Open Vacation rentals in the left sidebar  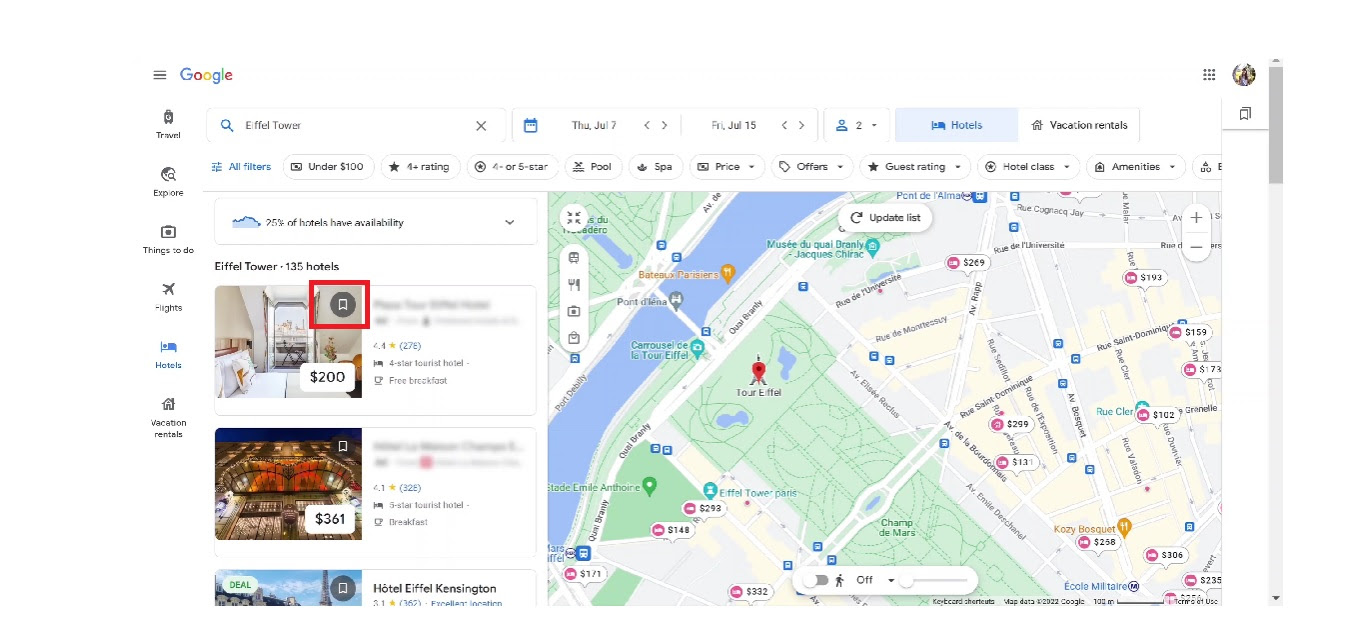tap(168, 417)
